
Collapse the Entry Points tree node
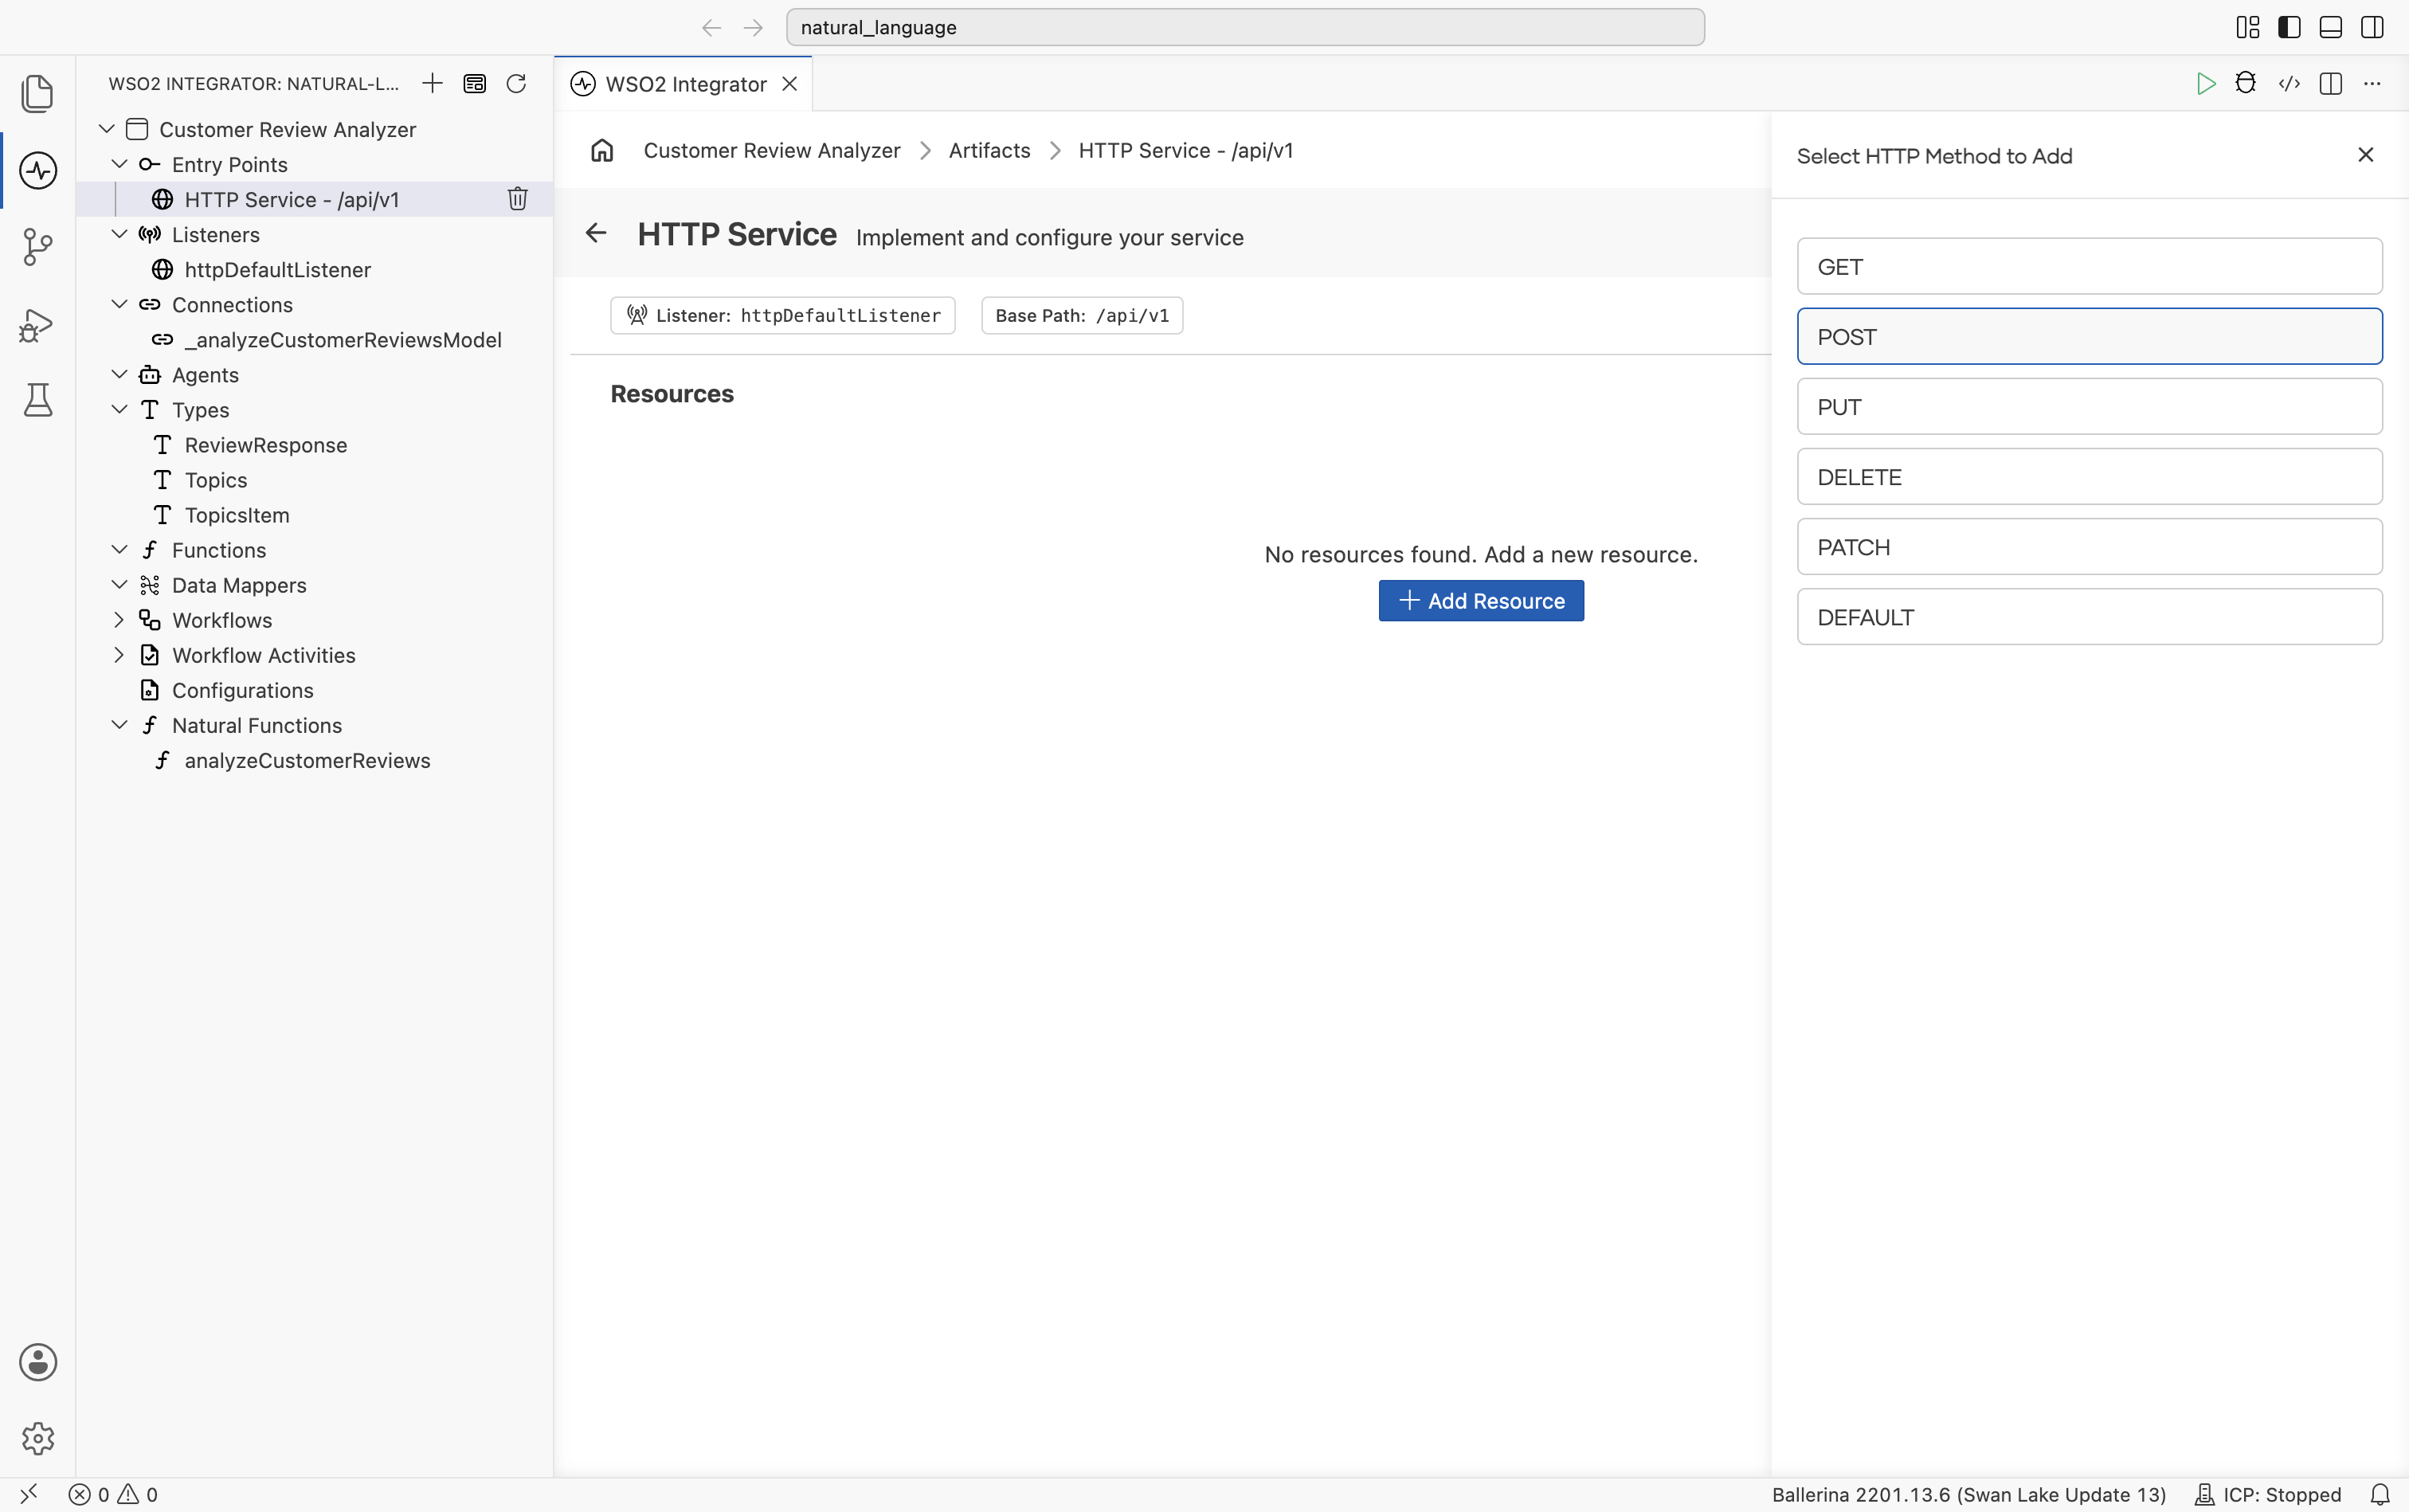point(119,164)
